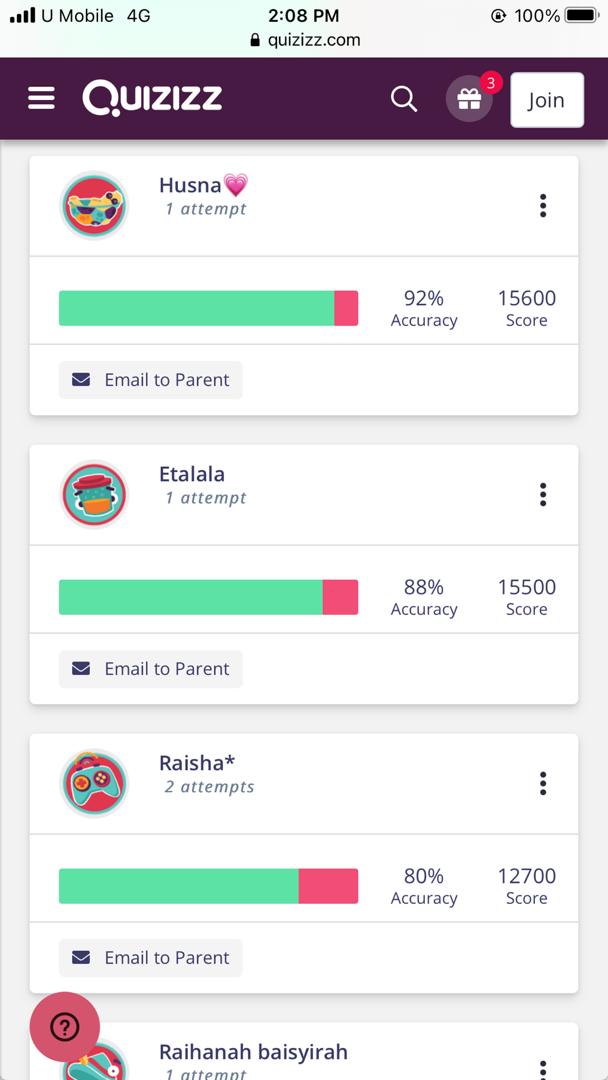Viewport: 608px width, 1080px height.
Task: Tap the search magnifier icon
Action: (x=404, y=99)
